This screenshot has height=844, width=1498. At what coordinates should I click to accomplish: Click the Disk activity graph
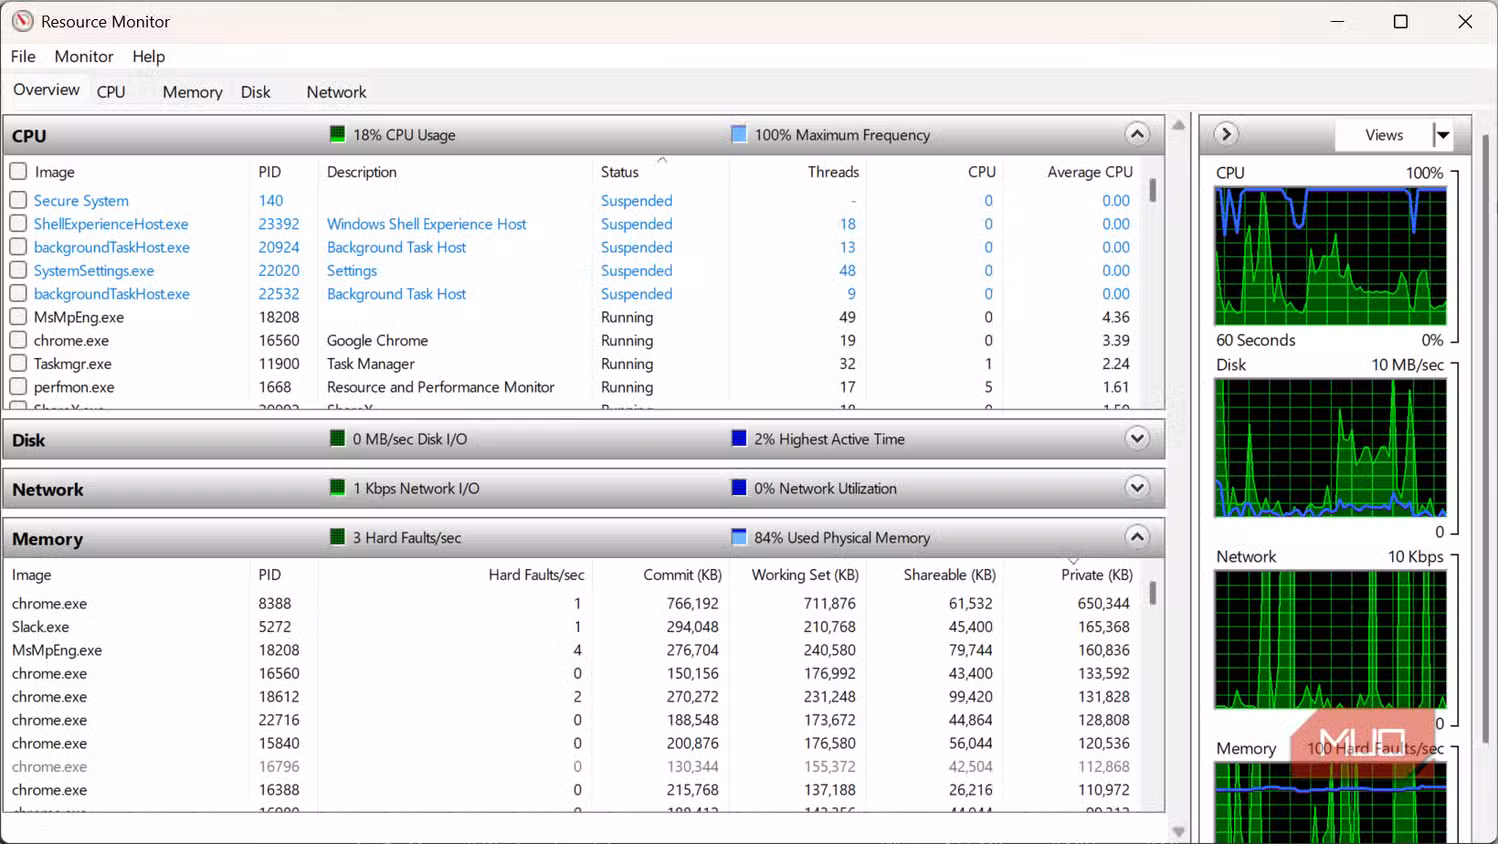[x=1330, y=448]
